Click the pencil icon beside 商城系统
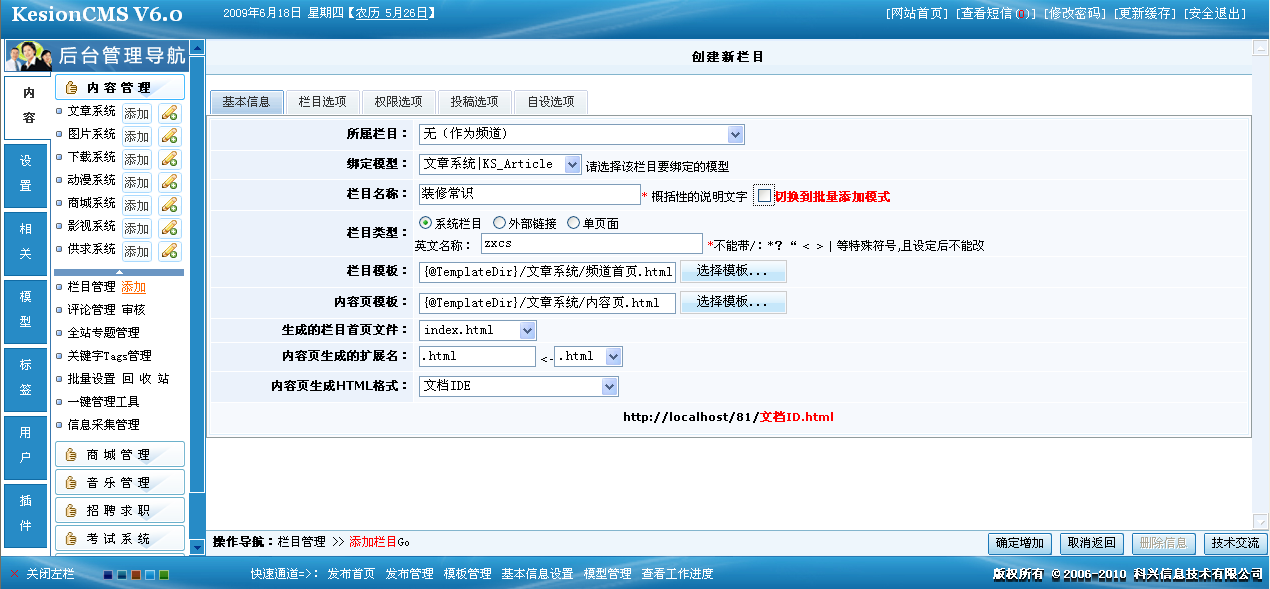The image size is (1270, 589). (170, 205)
